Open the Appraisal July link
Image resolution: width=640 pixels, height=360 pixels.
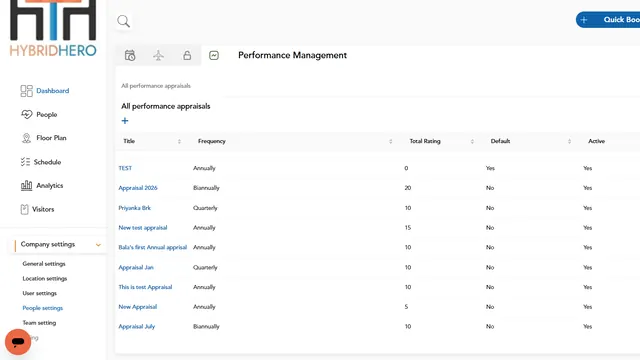[x=137, y=327]
